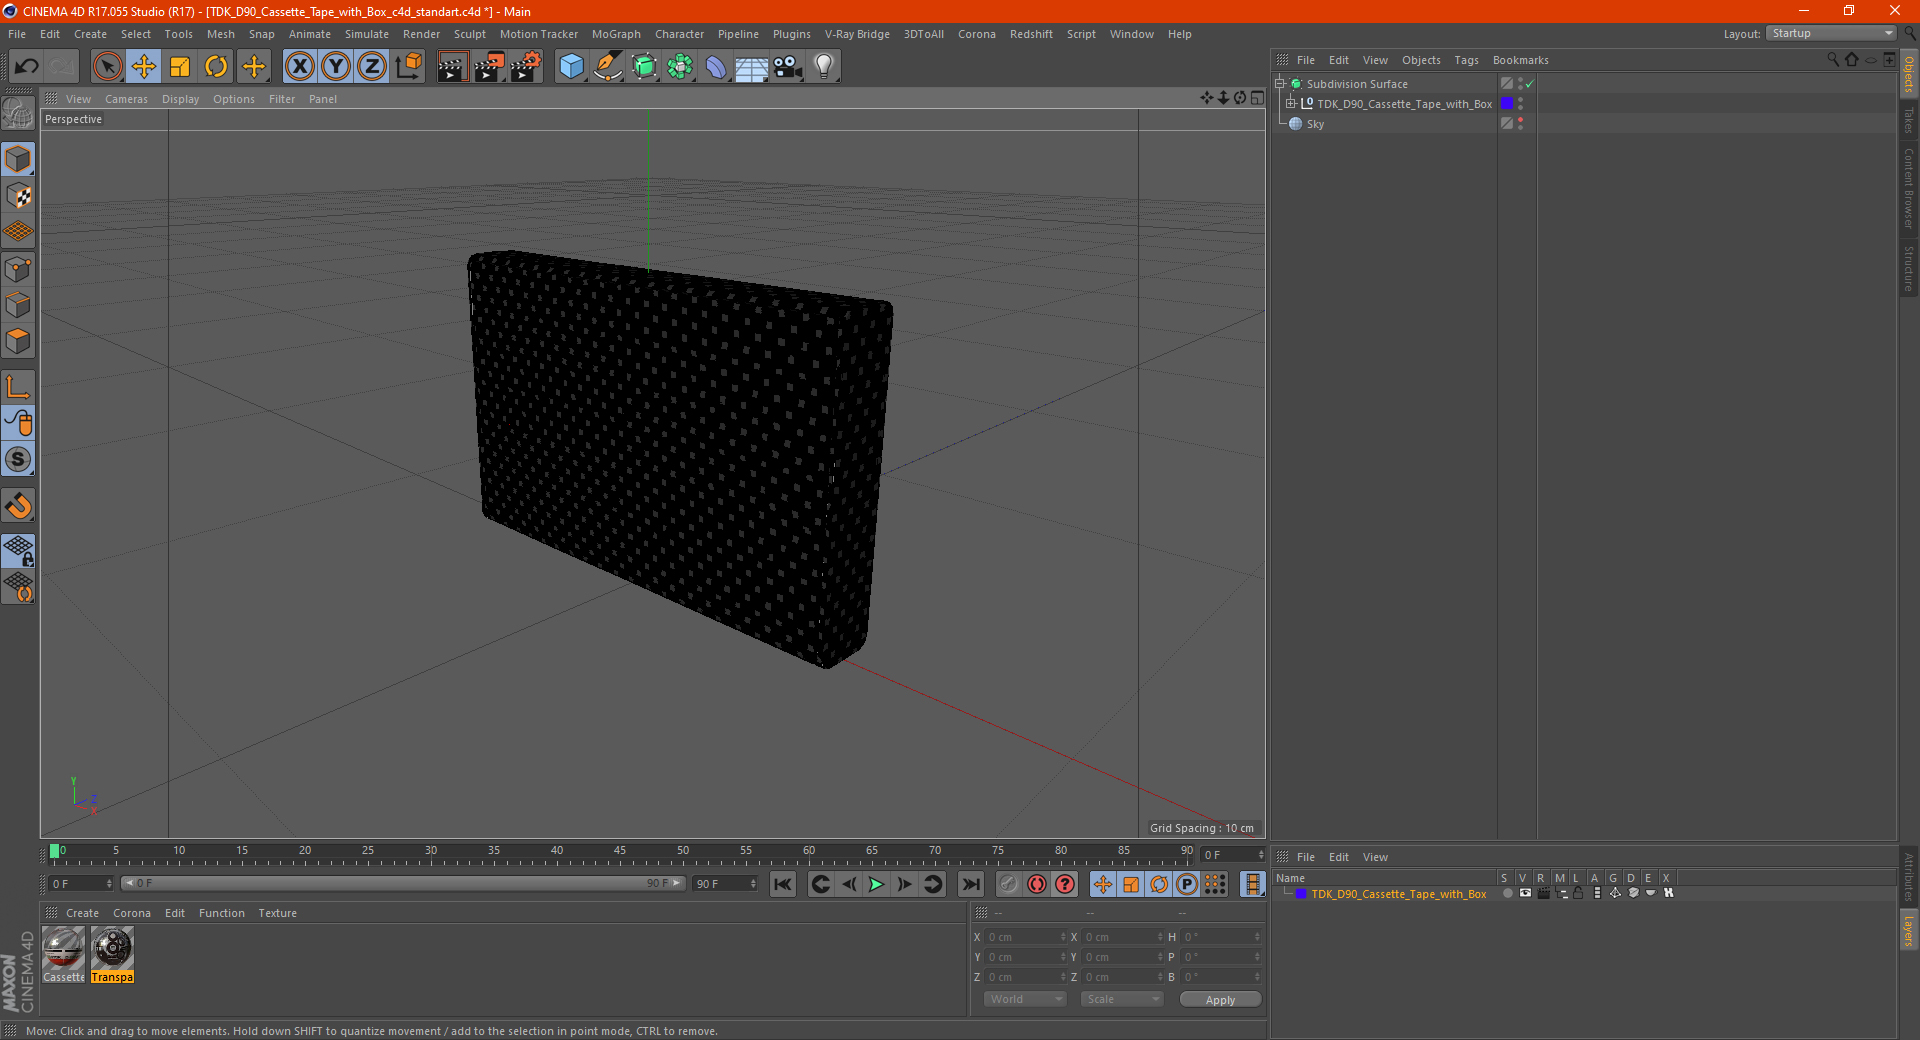Activate the Scale tool
This screenshot has height=1040, width=1920.
(x=180, y=67)
